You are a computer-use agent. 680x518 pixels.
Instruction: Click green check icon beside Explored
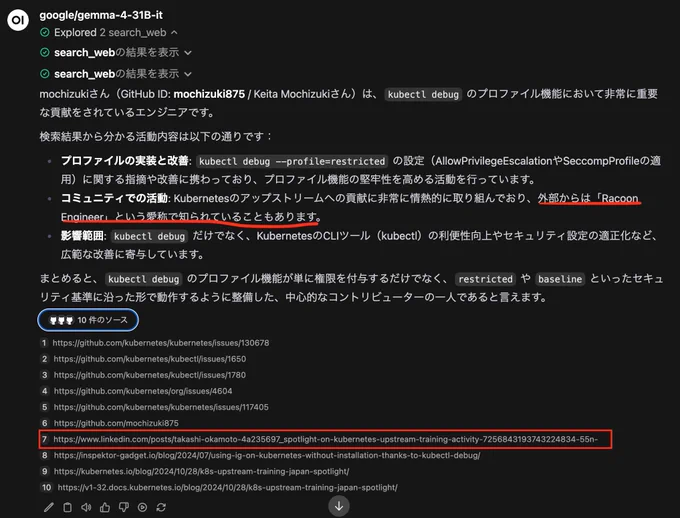pos(45,33)
